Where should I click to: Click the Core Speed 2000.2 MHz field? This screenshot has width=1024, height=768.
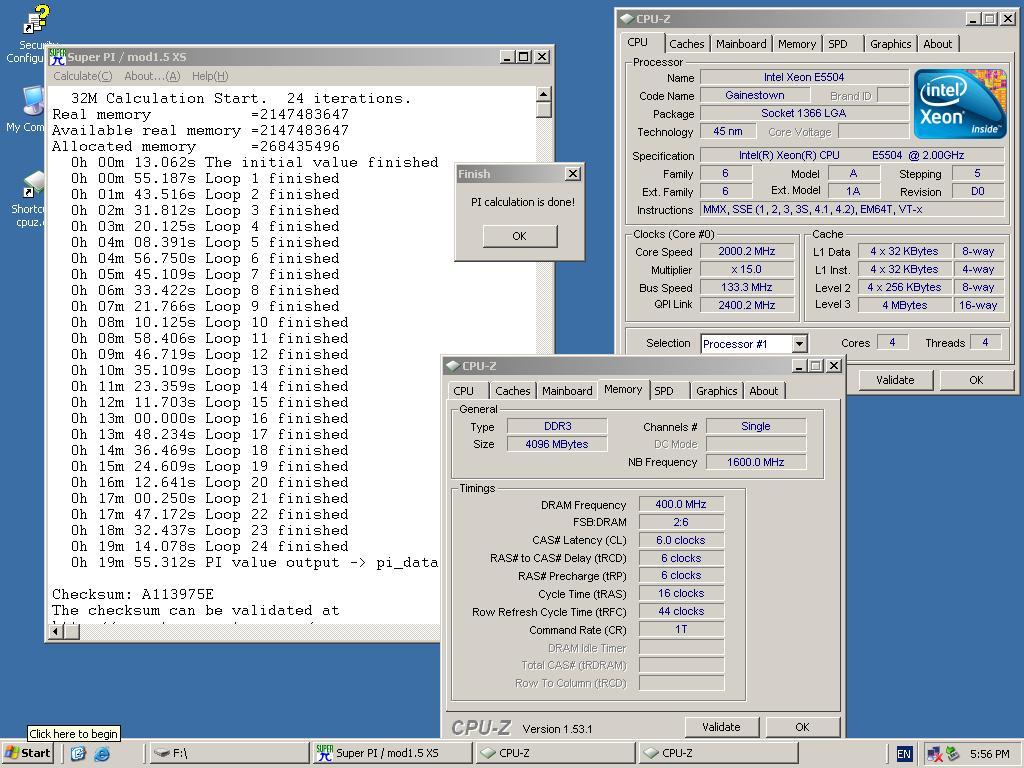[x=747, y=251]
